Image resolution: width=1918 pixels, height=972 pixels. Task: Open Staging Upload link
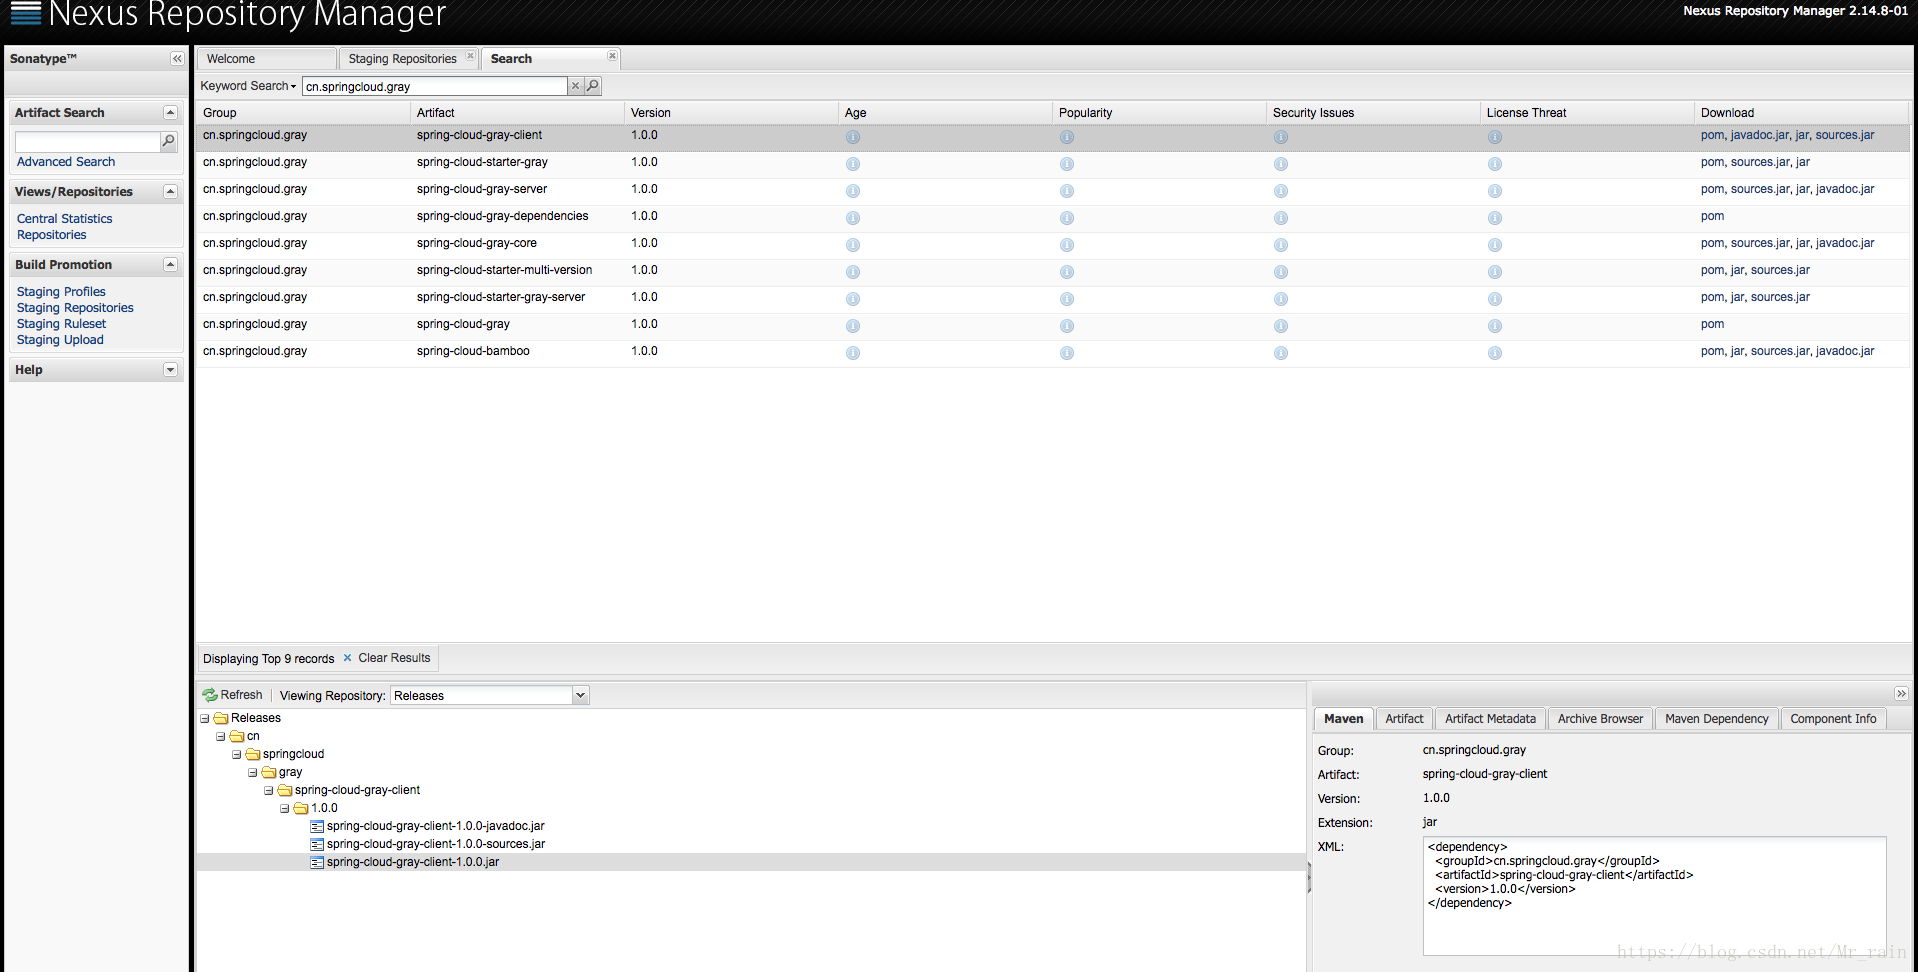tap(60, 340)
